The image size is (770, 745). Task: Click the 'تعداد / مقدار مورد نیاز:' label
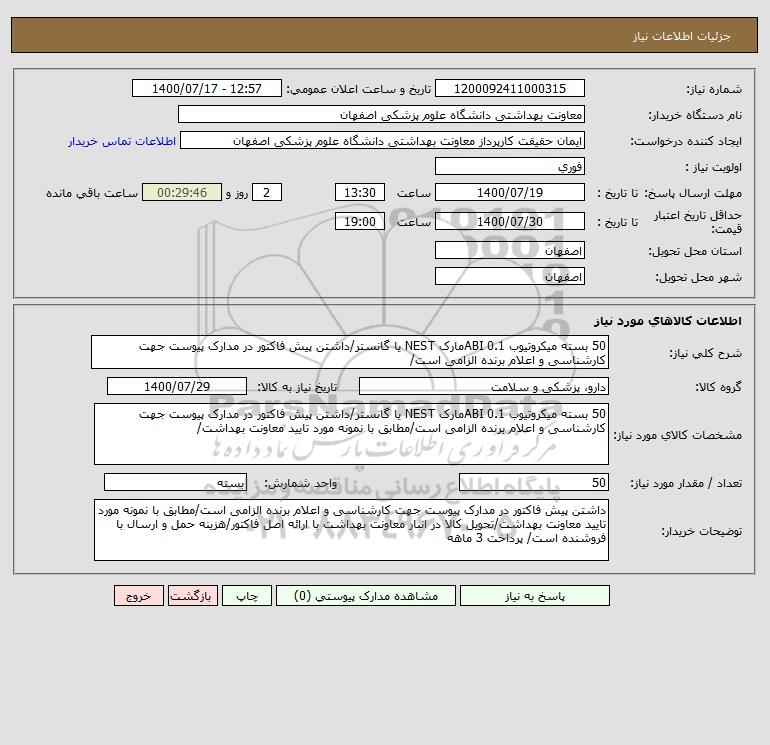click(686, 483)
